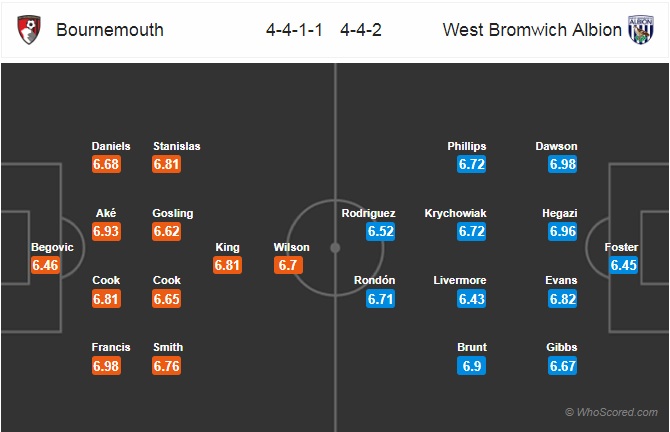Screen dimensions: 670x432
Task: Click the Stanislas player name
Action: [176, 146]
